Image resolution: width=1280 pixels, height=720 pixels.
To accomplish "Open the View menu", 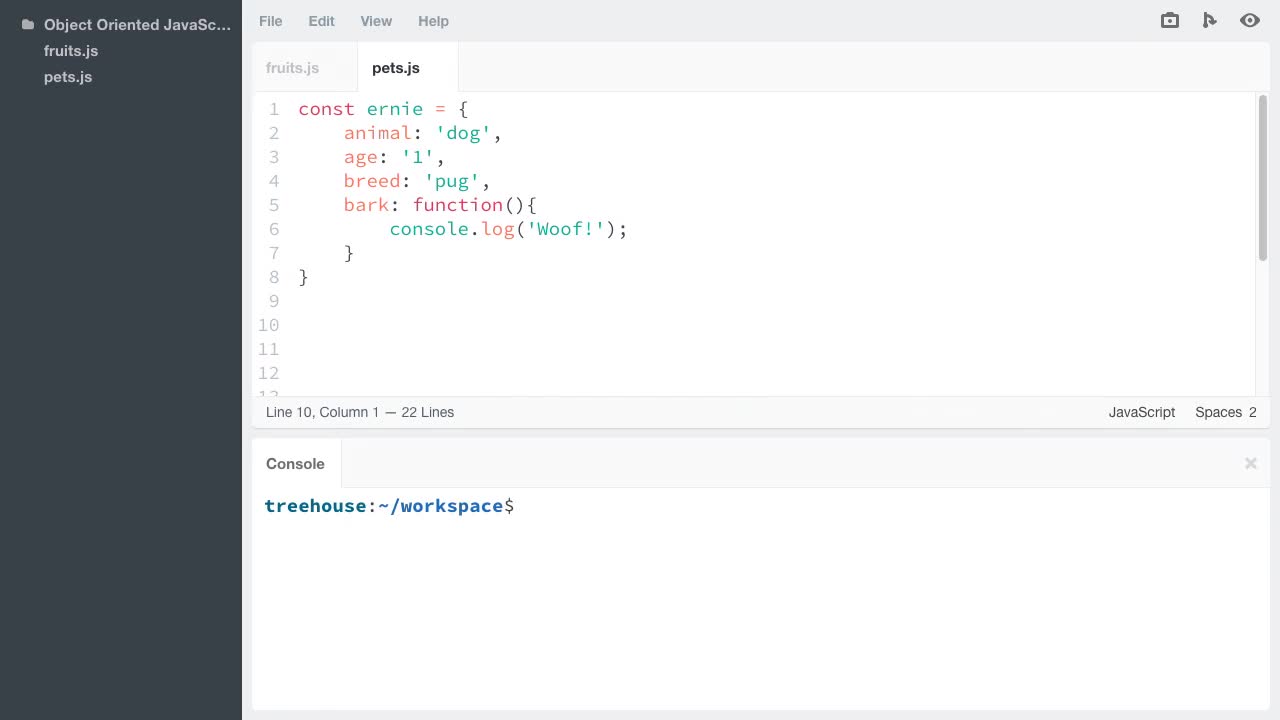I will pyautogui.click(x=376, y=21).
